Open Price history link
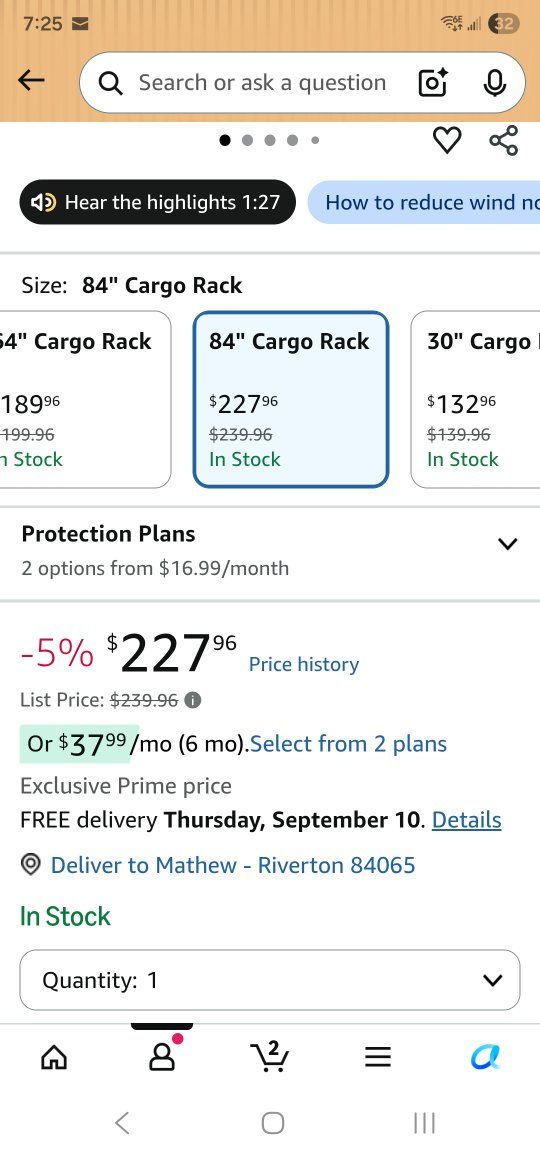 tap(304, 664)
